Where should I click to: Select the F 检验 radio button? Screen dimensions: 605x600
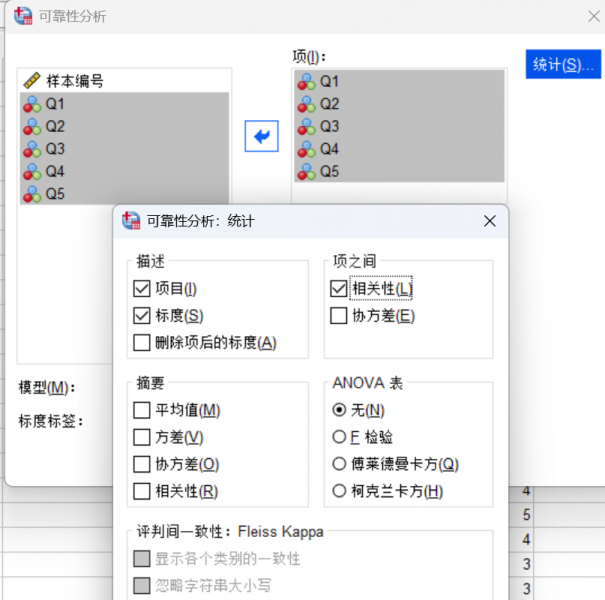[339, 437]
